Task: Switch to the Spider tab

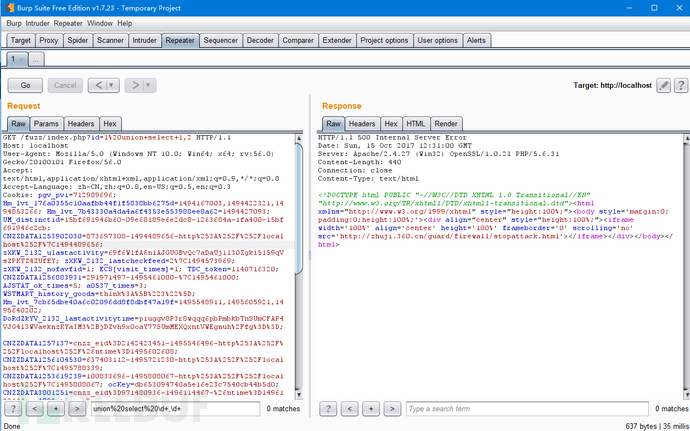Action: (x=78, y=41)
